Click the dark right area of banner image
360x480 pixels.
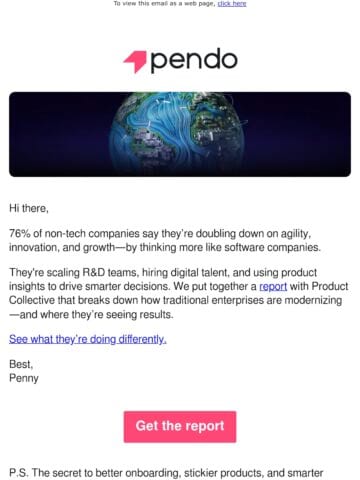(300, 134)
